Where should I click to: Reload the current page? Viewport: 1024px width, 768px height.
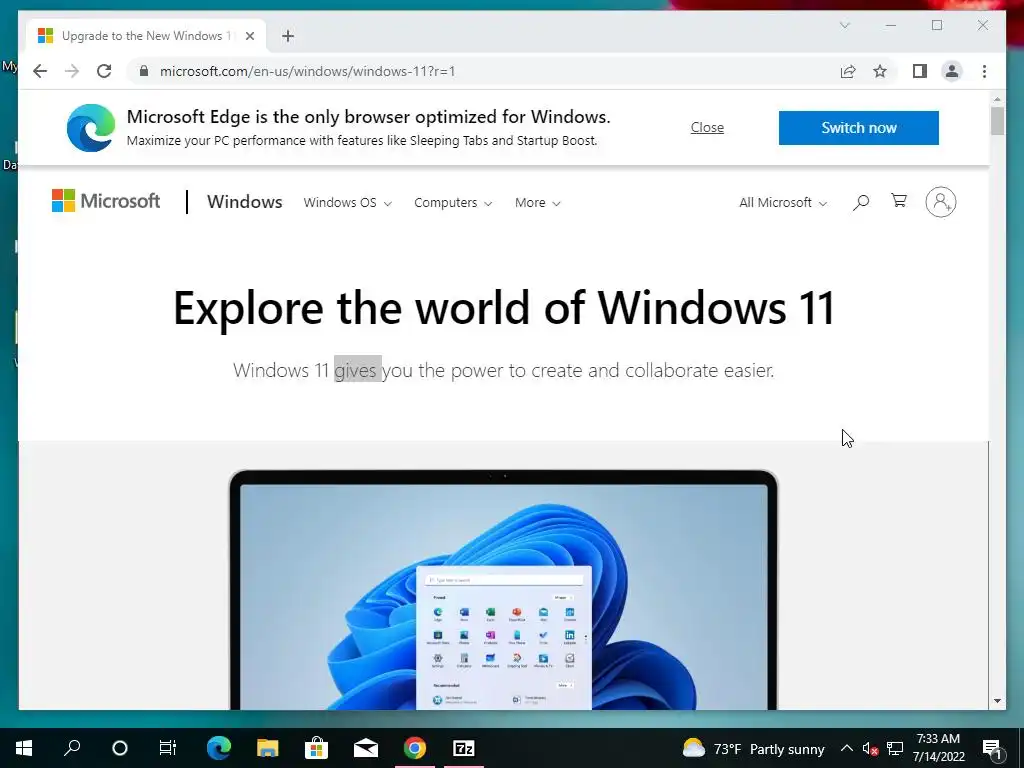pos(104,71)
